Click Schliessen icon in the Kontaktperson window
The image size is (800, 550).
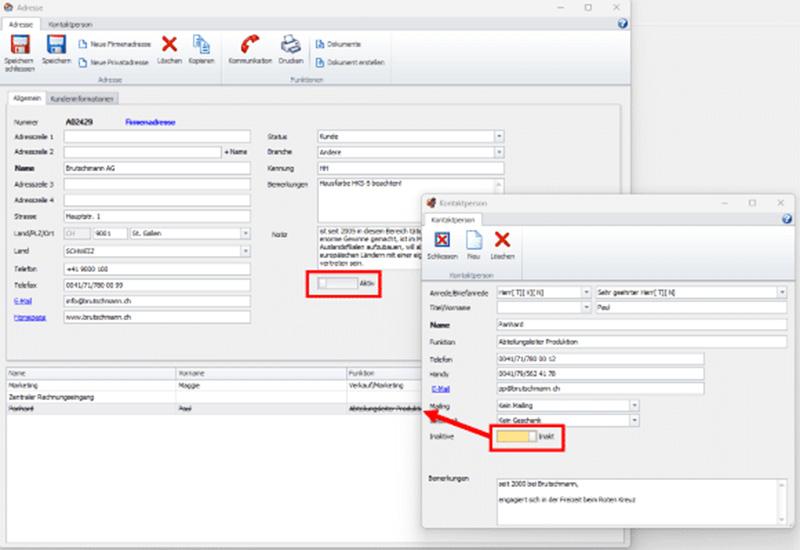441,240
